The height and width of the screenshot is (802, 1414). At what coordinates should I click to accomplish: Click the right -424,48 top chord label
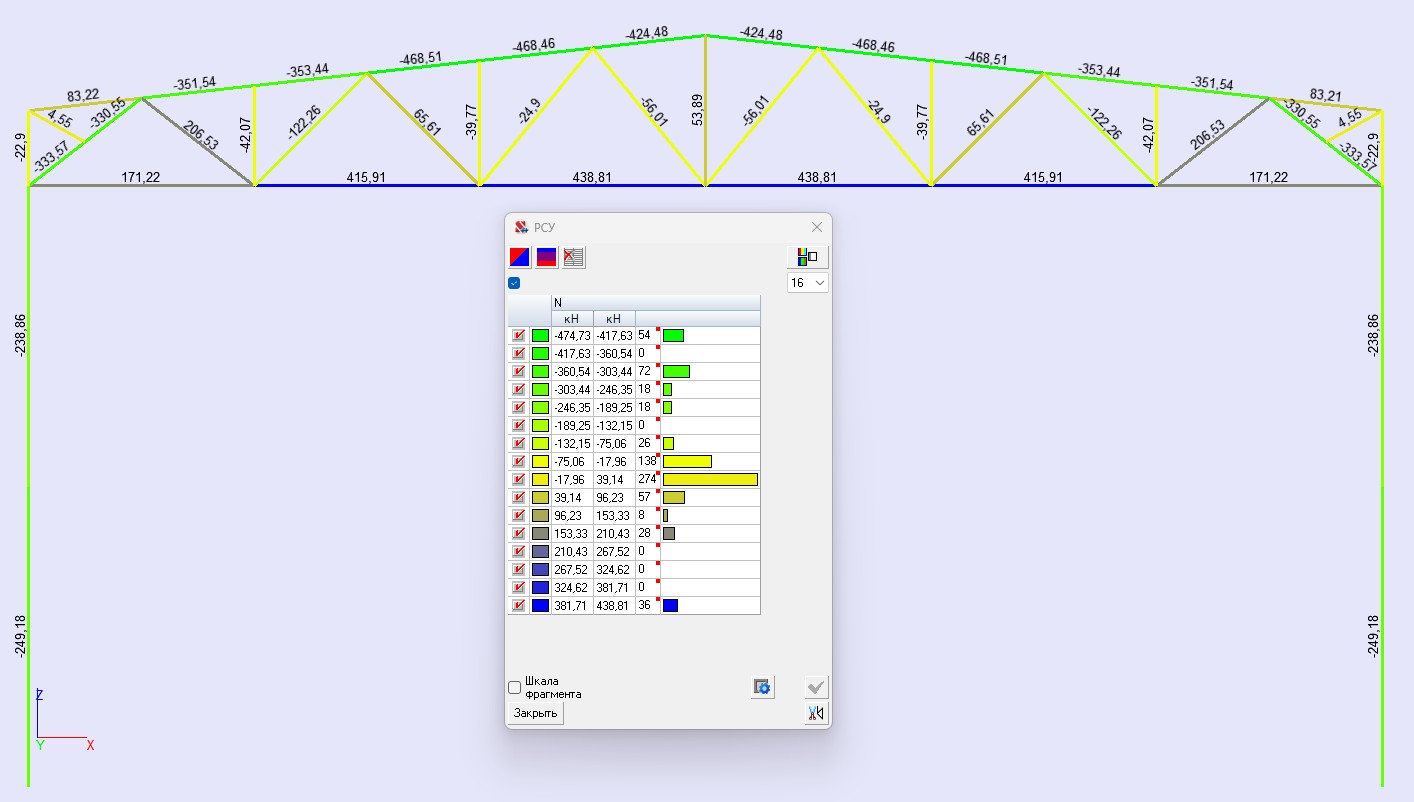[762, 34]
